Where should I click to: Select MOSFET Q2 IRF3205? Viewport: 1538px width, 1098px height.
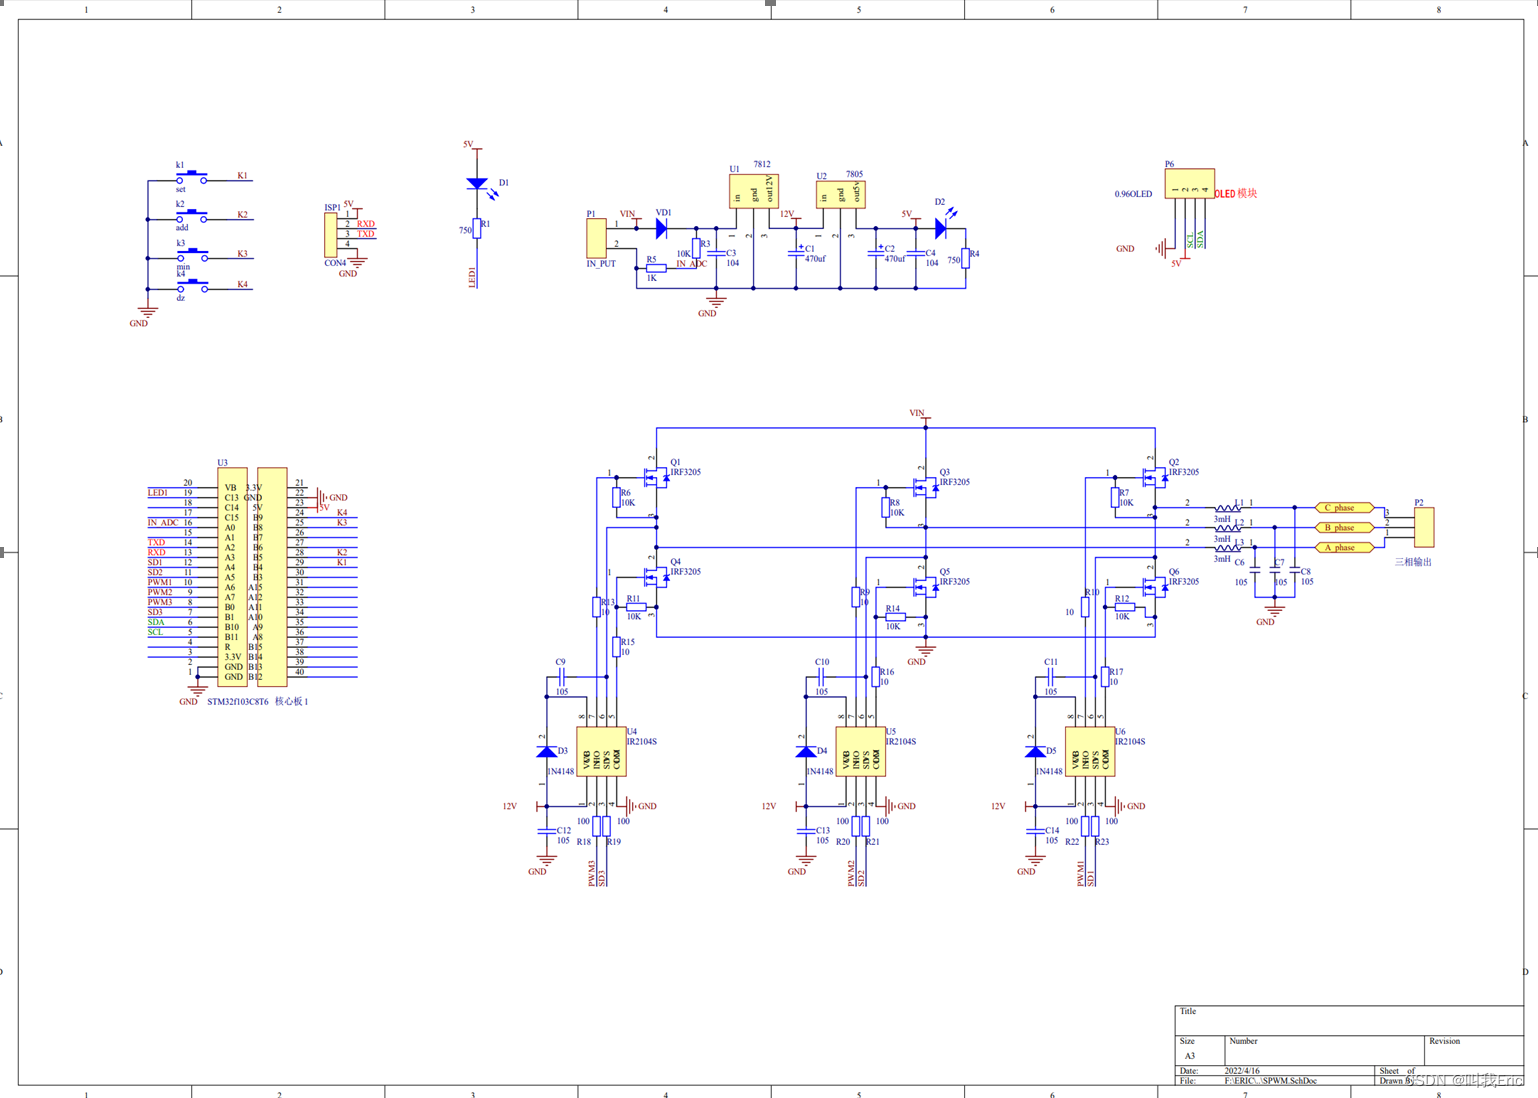point(1155,478)
